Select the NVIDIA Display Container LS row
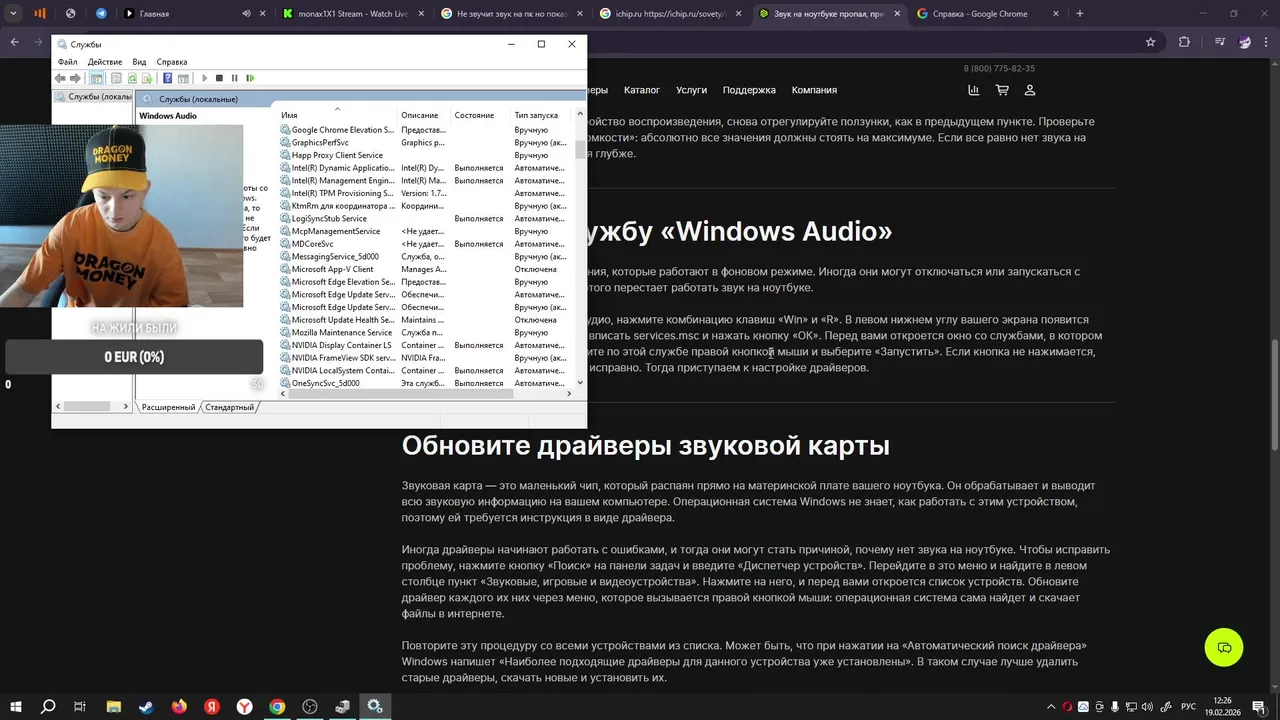This screenshot has width=1280, height=720. (425, 345)
